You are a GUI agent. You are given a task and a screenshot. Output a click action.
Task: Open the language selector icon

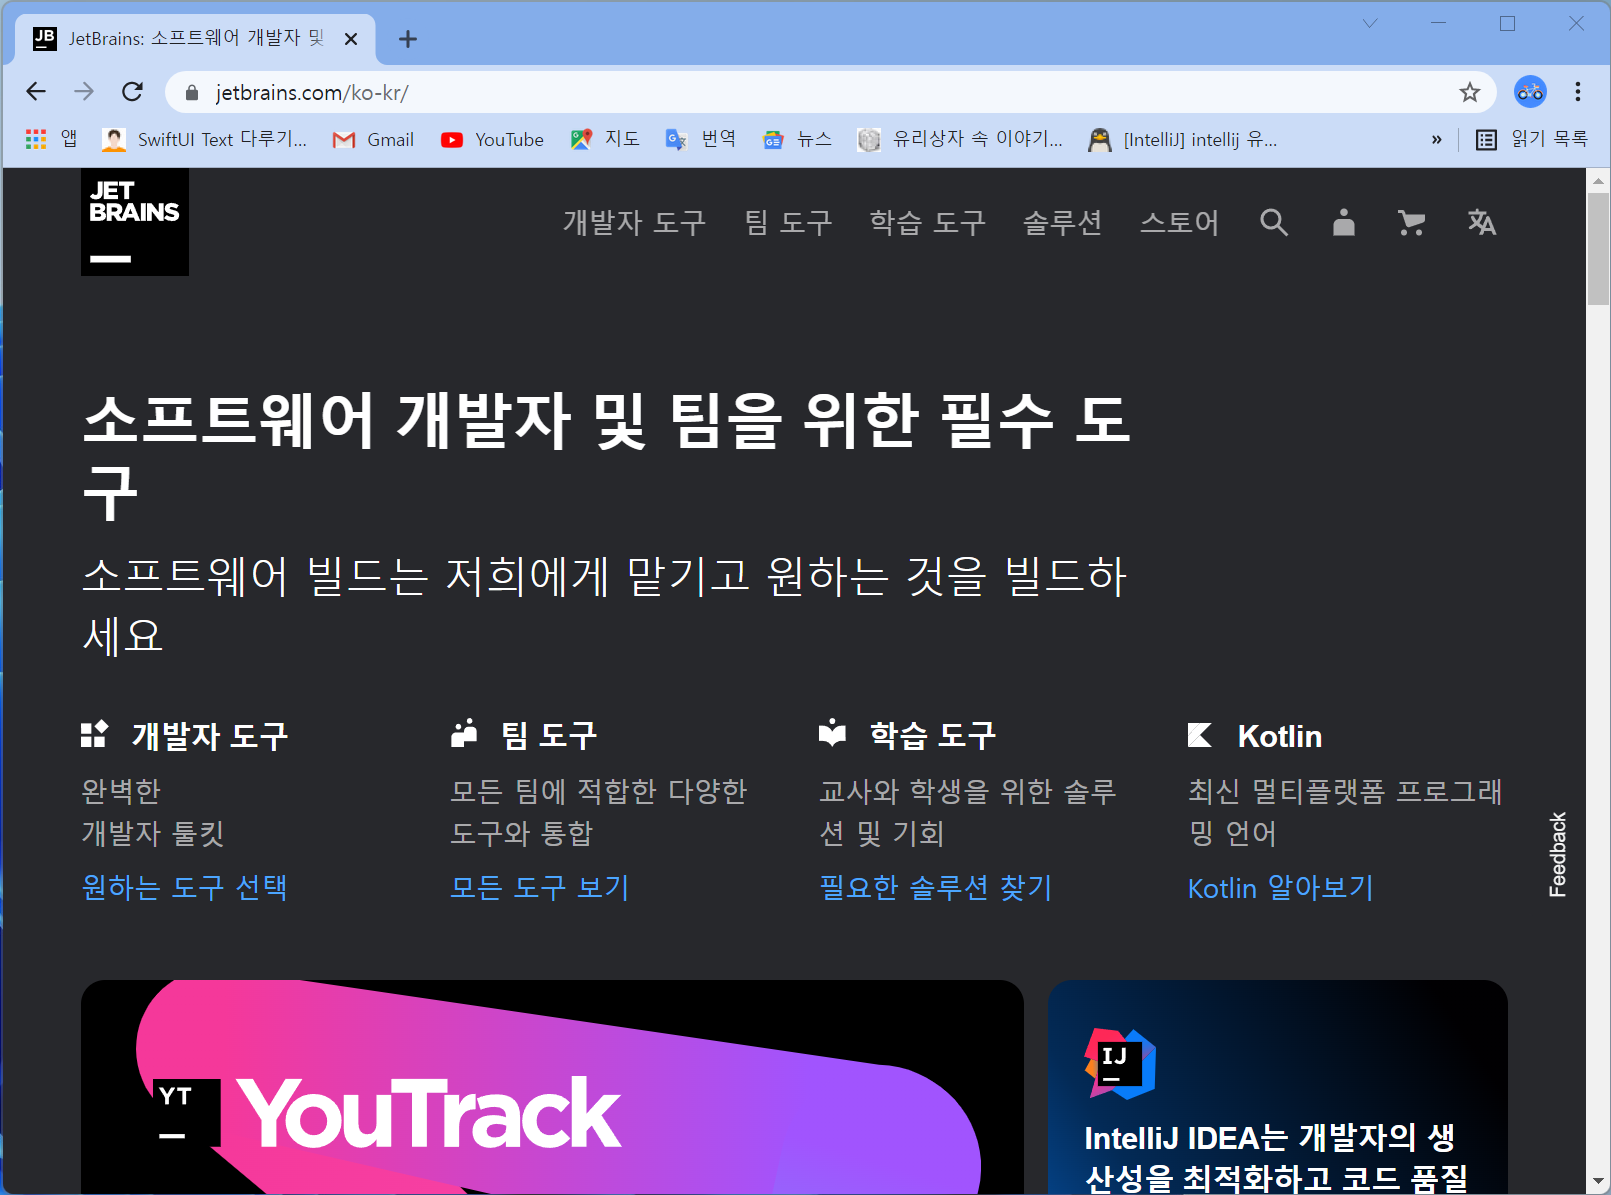coord(1481,222)
